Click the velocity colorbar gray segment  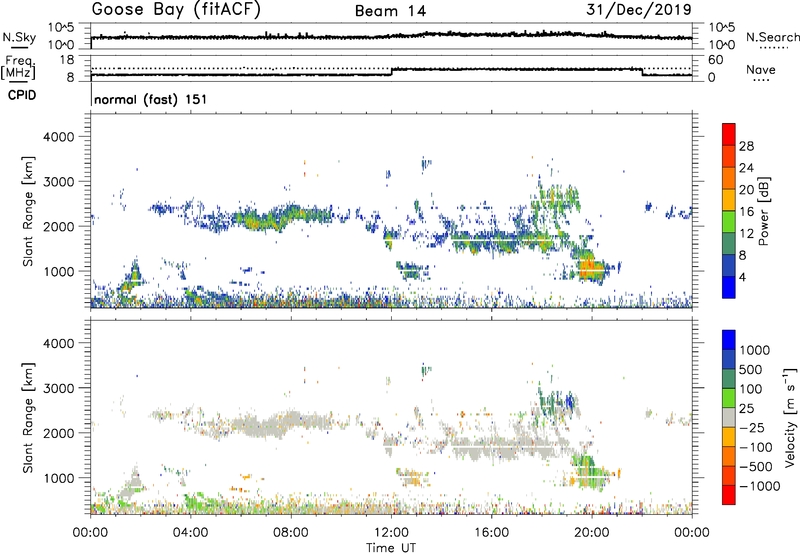coord(729,418)
